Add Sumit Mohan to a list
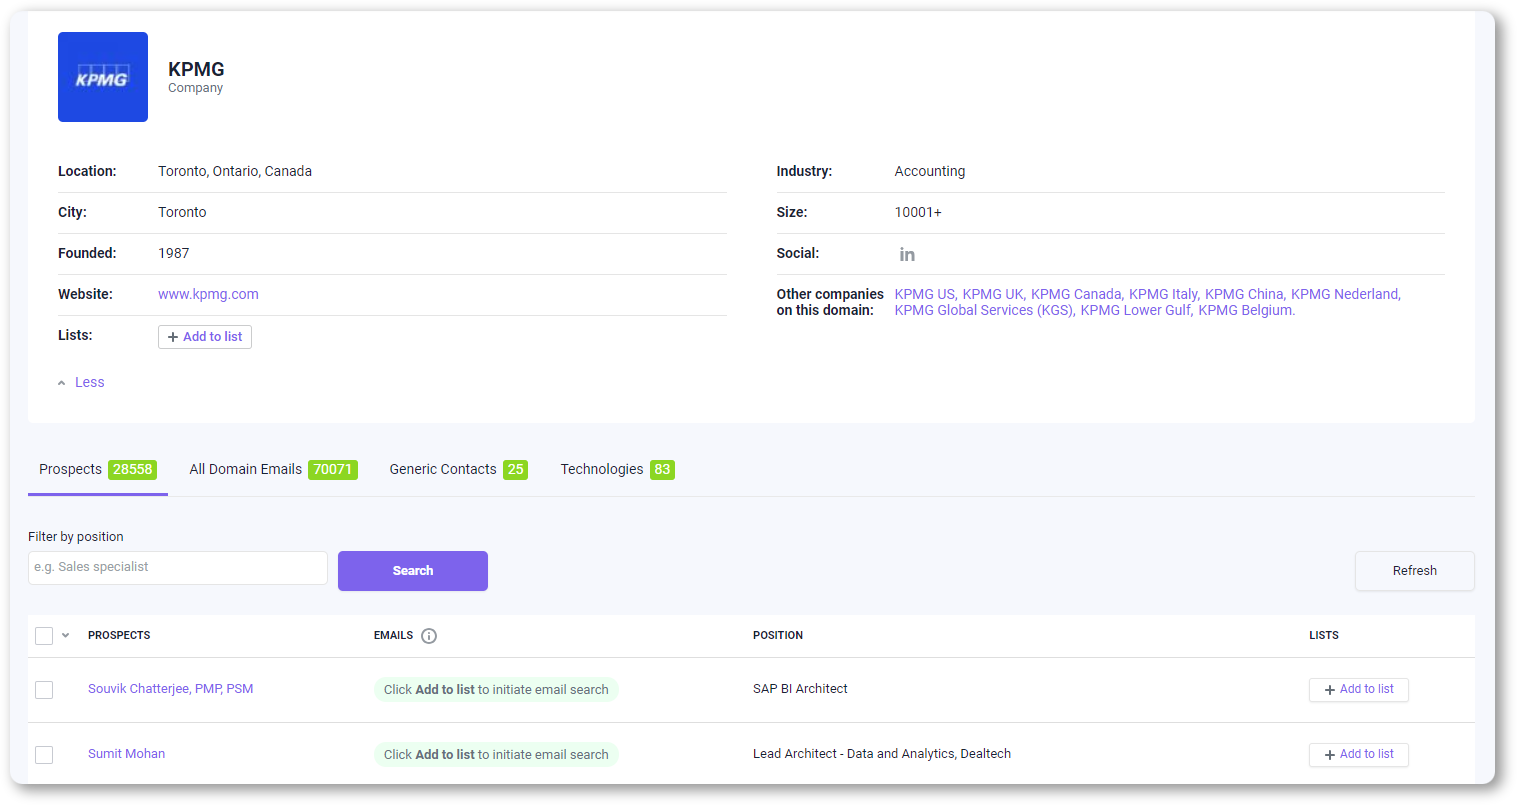 [1358, 755]
